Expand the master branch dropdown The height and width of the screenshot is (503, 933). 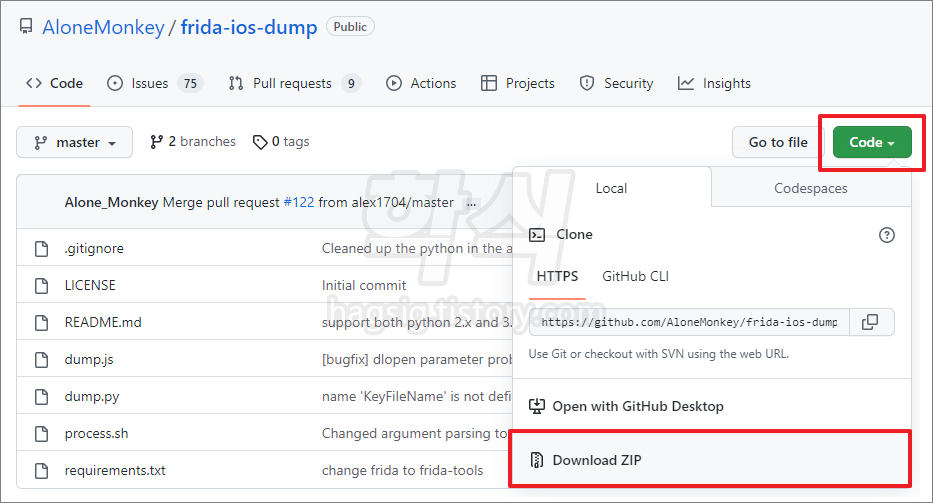coord(74,142)
